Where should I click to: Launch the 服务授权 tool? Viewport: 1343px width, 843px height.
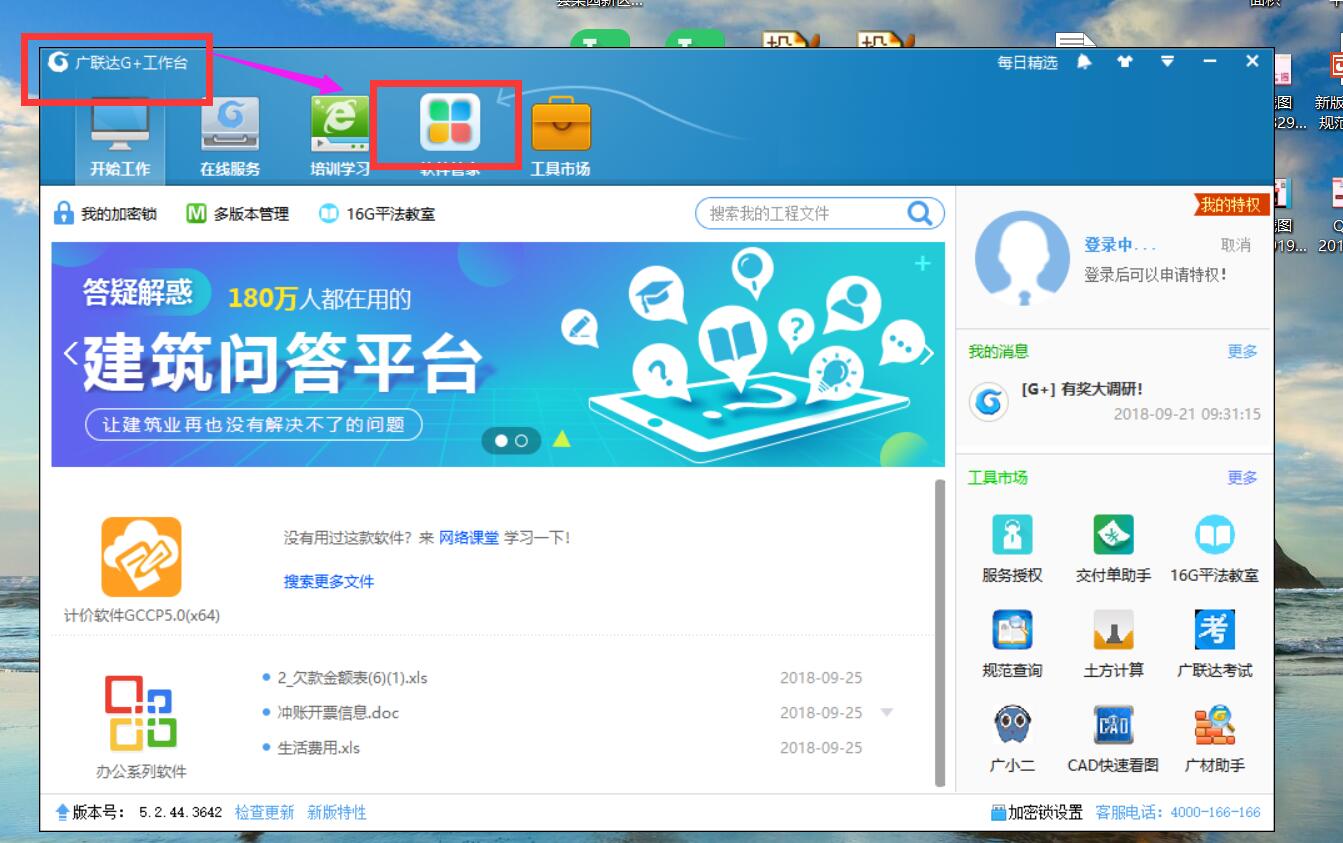pos(1012,549)
